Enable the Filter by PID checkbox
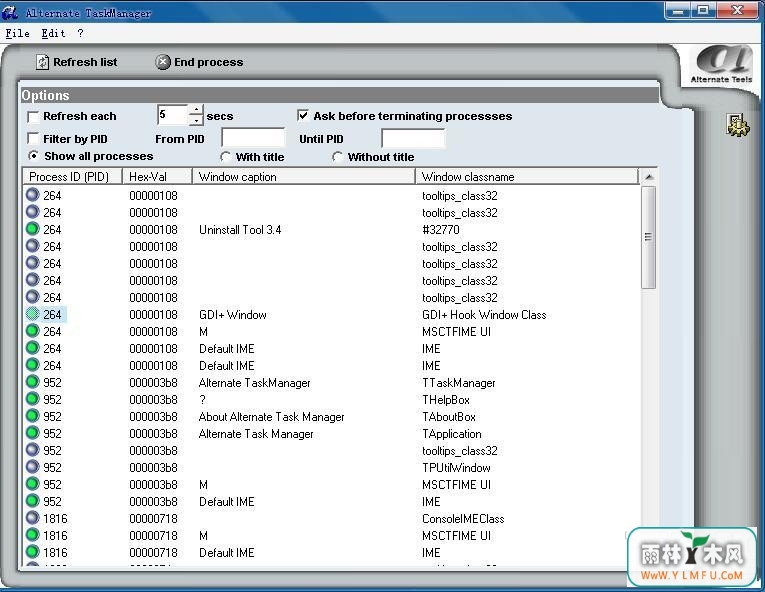Image resolution: width=765 pixels, height=592 pixels. click(33, 139)
